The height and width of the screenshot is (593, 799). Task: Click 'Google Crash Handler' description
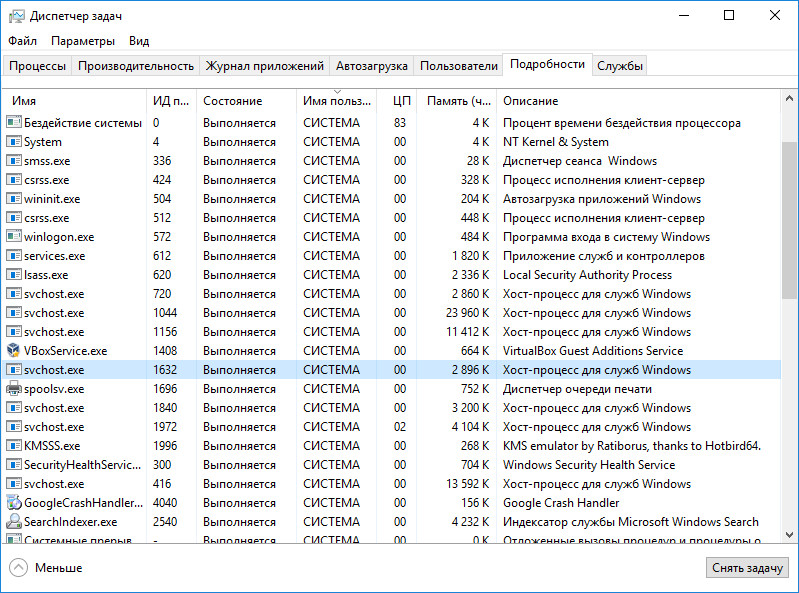tap(561, 503)
